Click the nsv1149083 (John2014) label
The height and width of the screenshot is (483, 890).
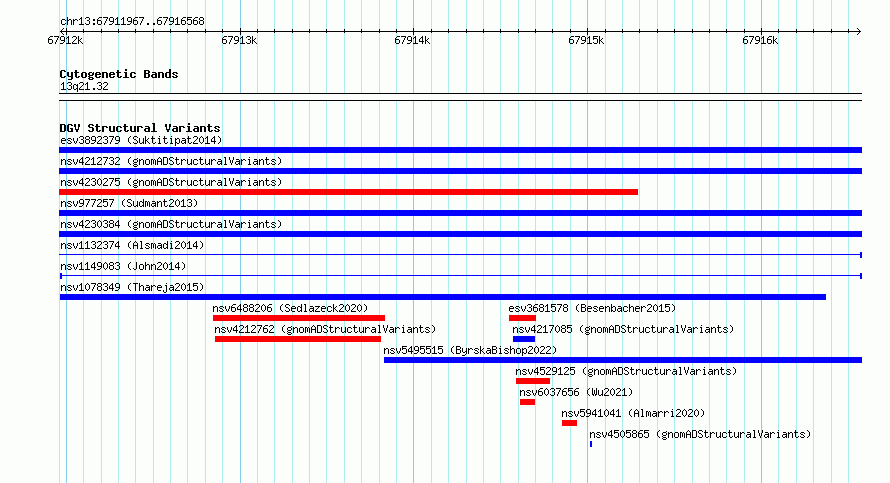coord(123,266)
